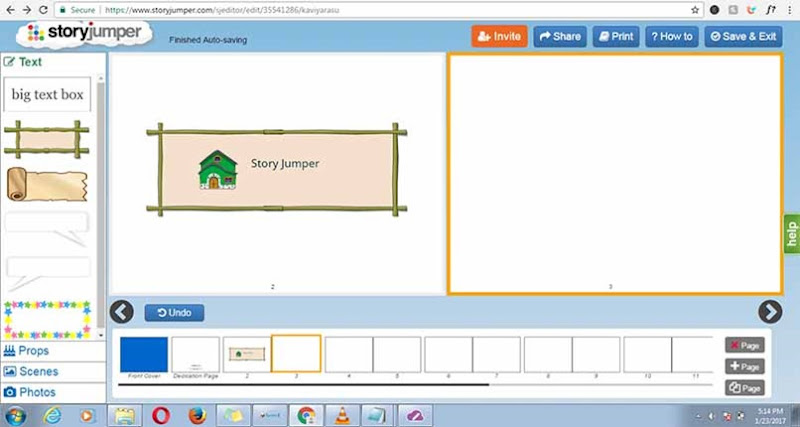Select page 6 thumbnail

click(x=448, y=354)
